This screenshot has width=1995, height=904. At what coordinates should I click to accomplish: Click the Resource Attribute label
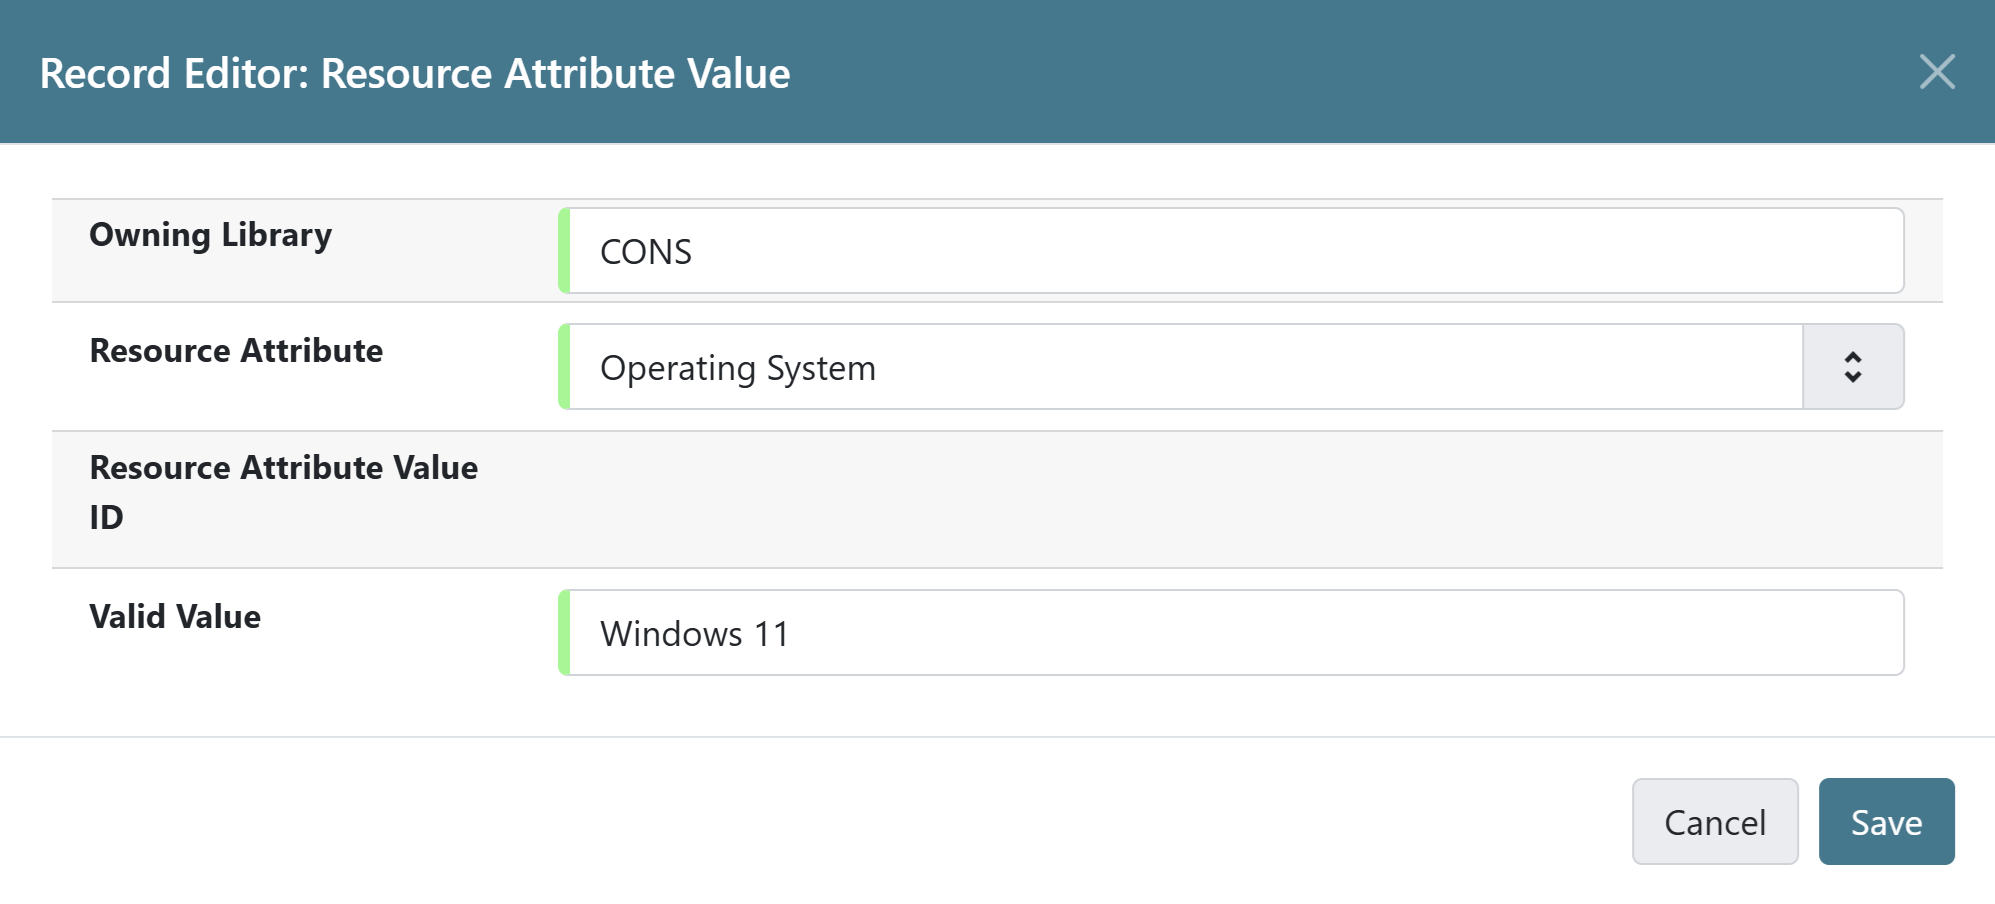tap(235, 351)
